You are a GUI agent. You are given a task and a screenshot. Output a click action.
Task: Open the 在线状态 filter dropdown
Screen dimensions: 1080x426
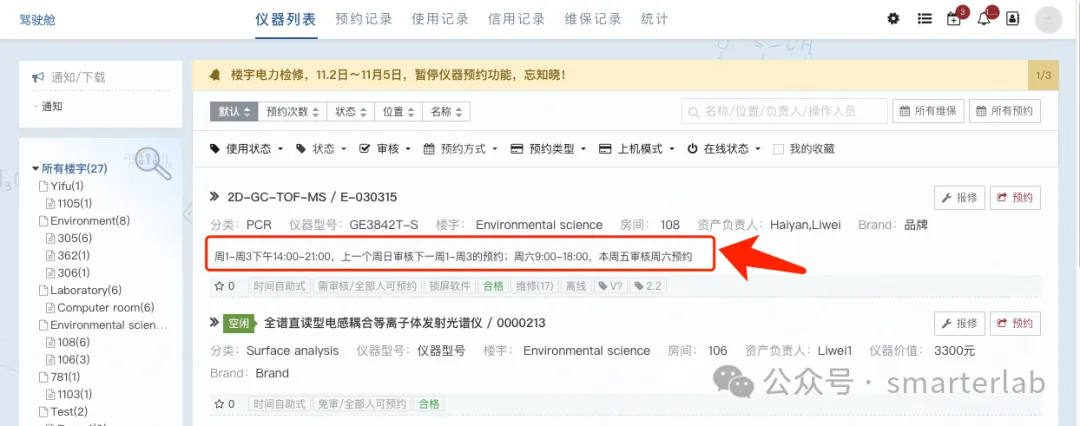(x=724, y=149)
